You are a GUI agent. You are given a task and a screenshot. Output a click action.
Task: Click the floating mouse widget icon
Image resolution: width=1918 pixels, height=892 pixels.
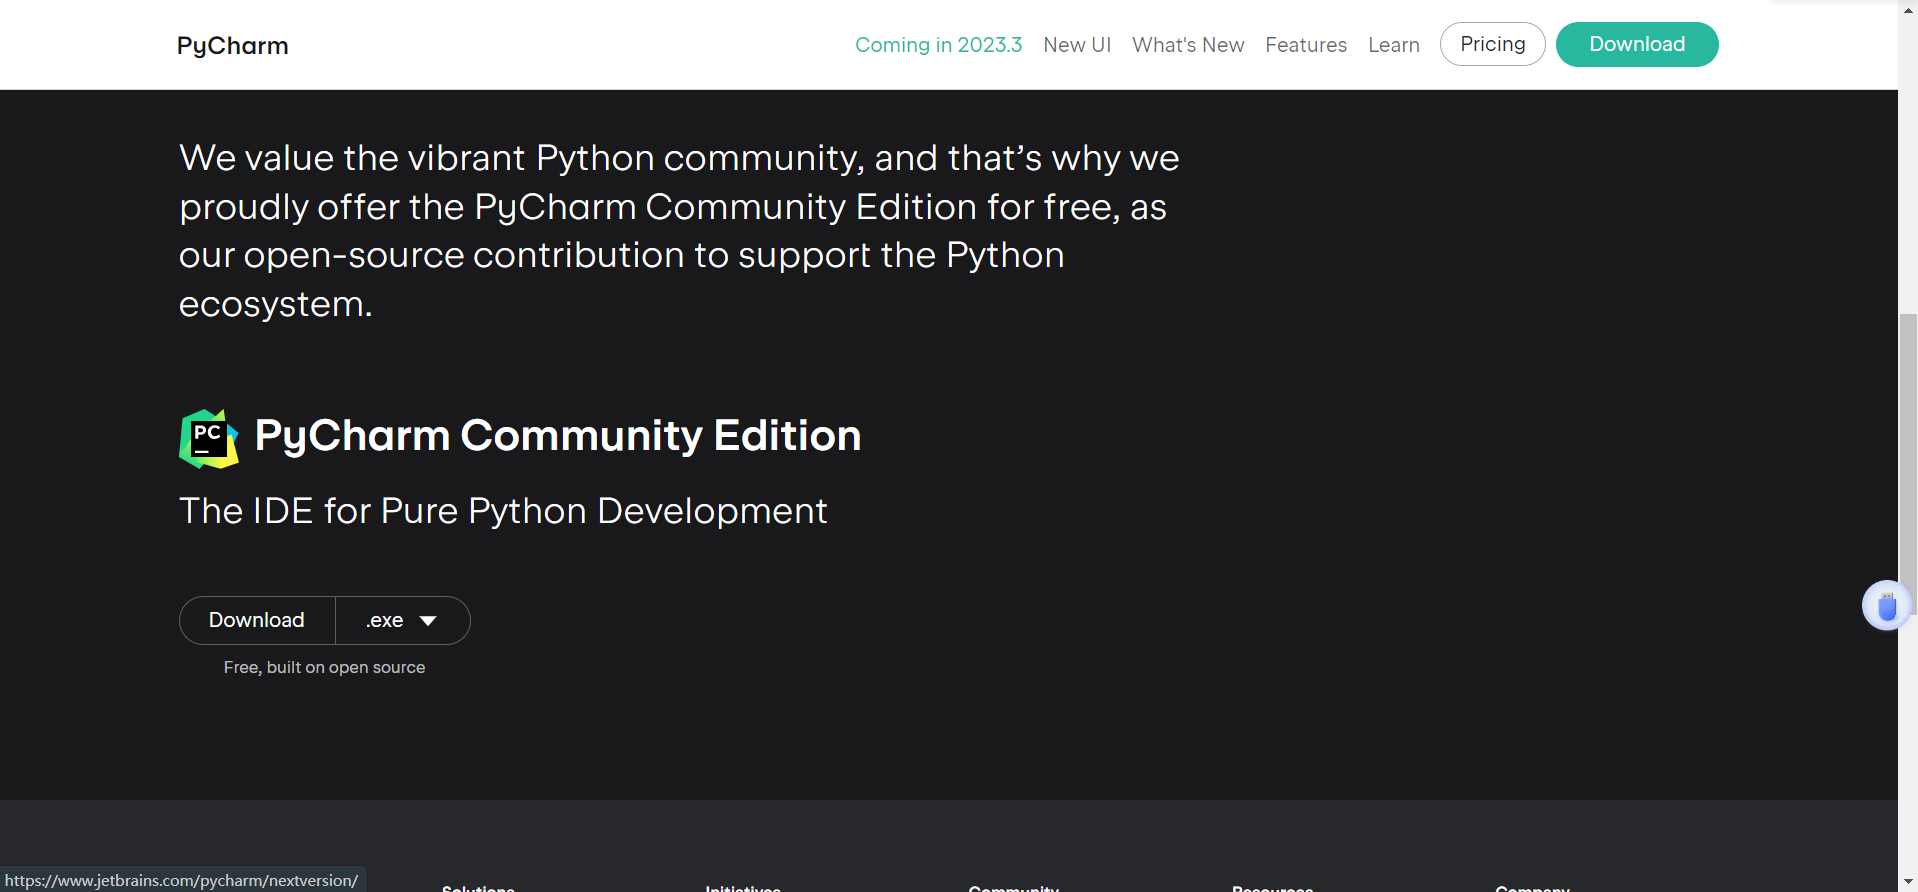[1886, 606]
